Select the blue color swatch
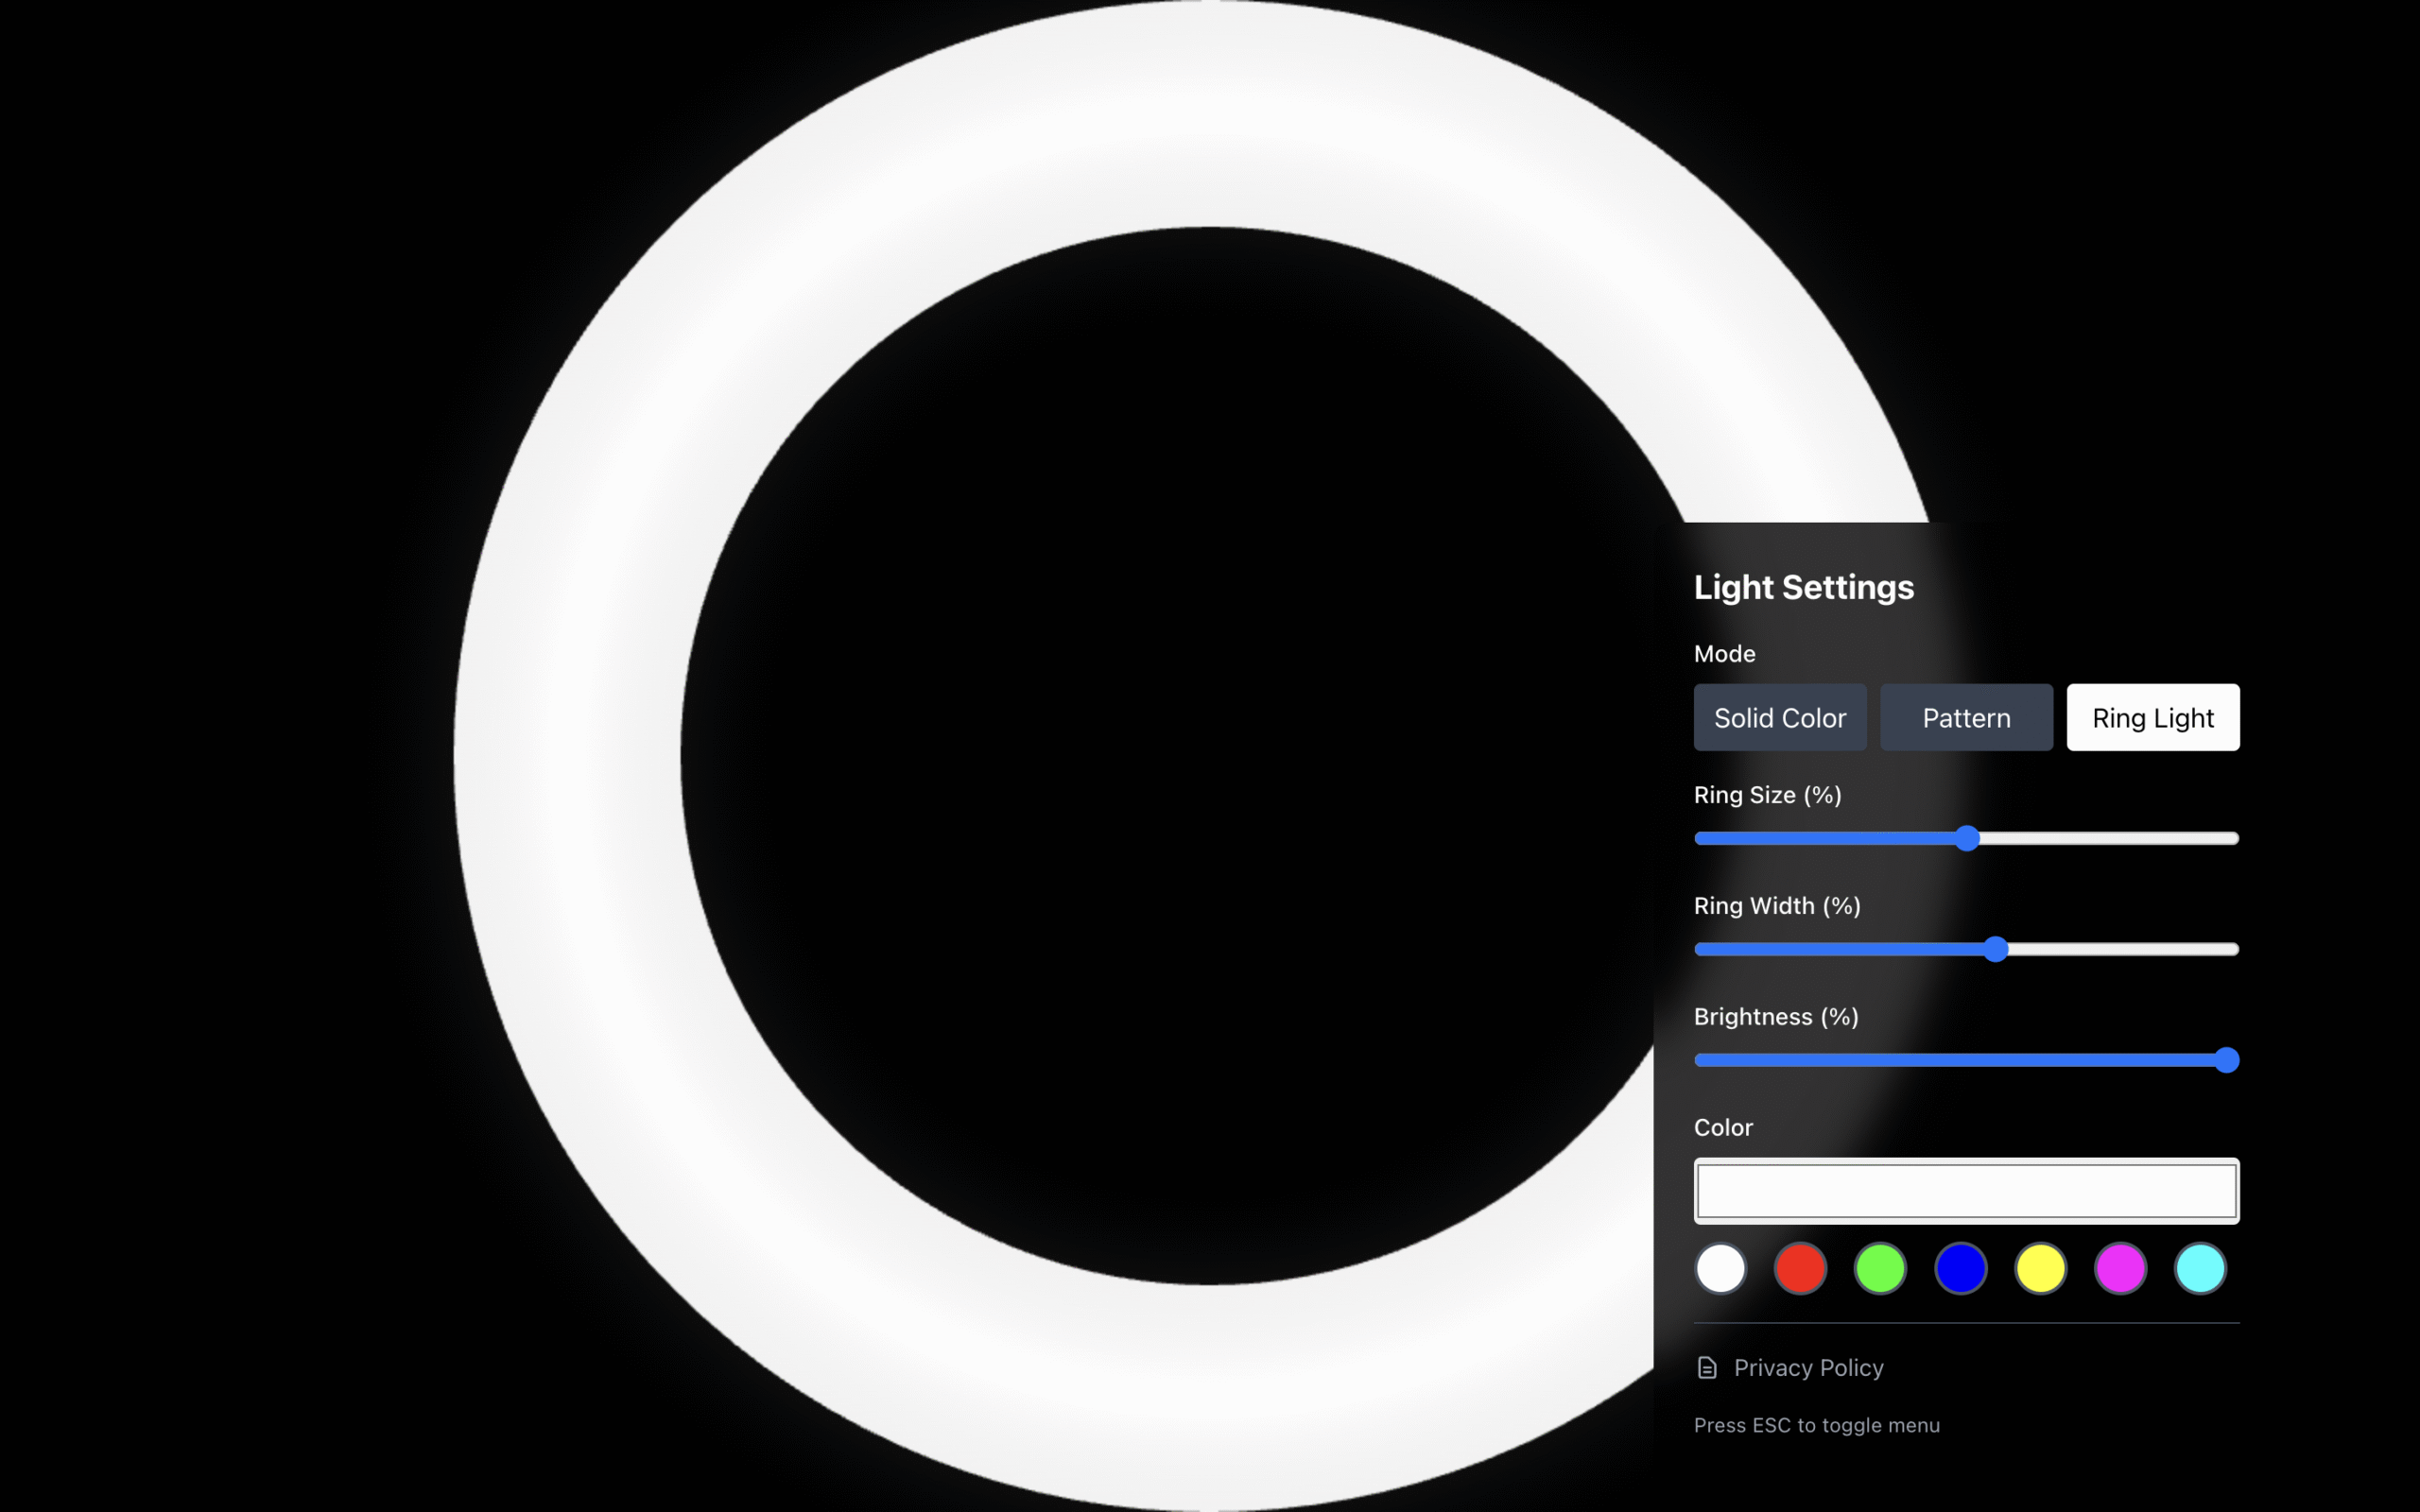This screenshot has width=2420, height=1512. pyautogui.click(x=1961, y=1268)
